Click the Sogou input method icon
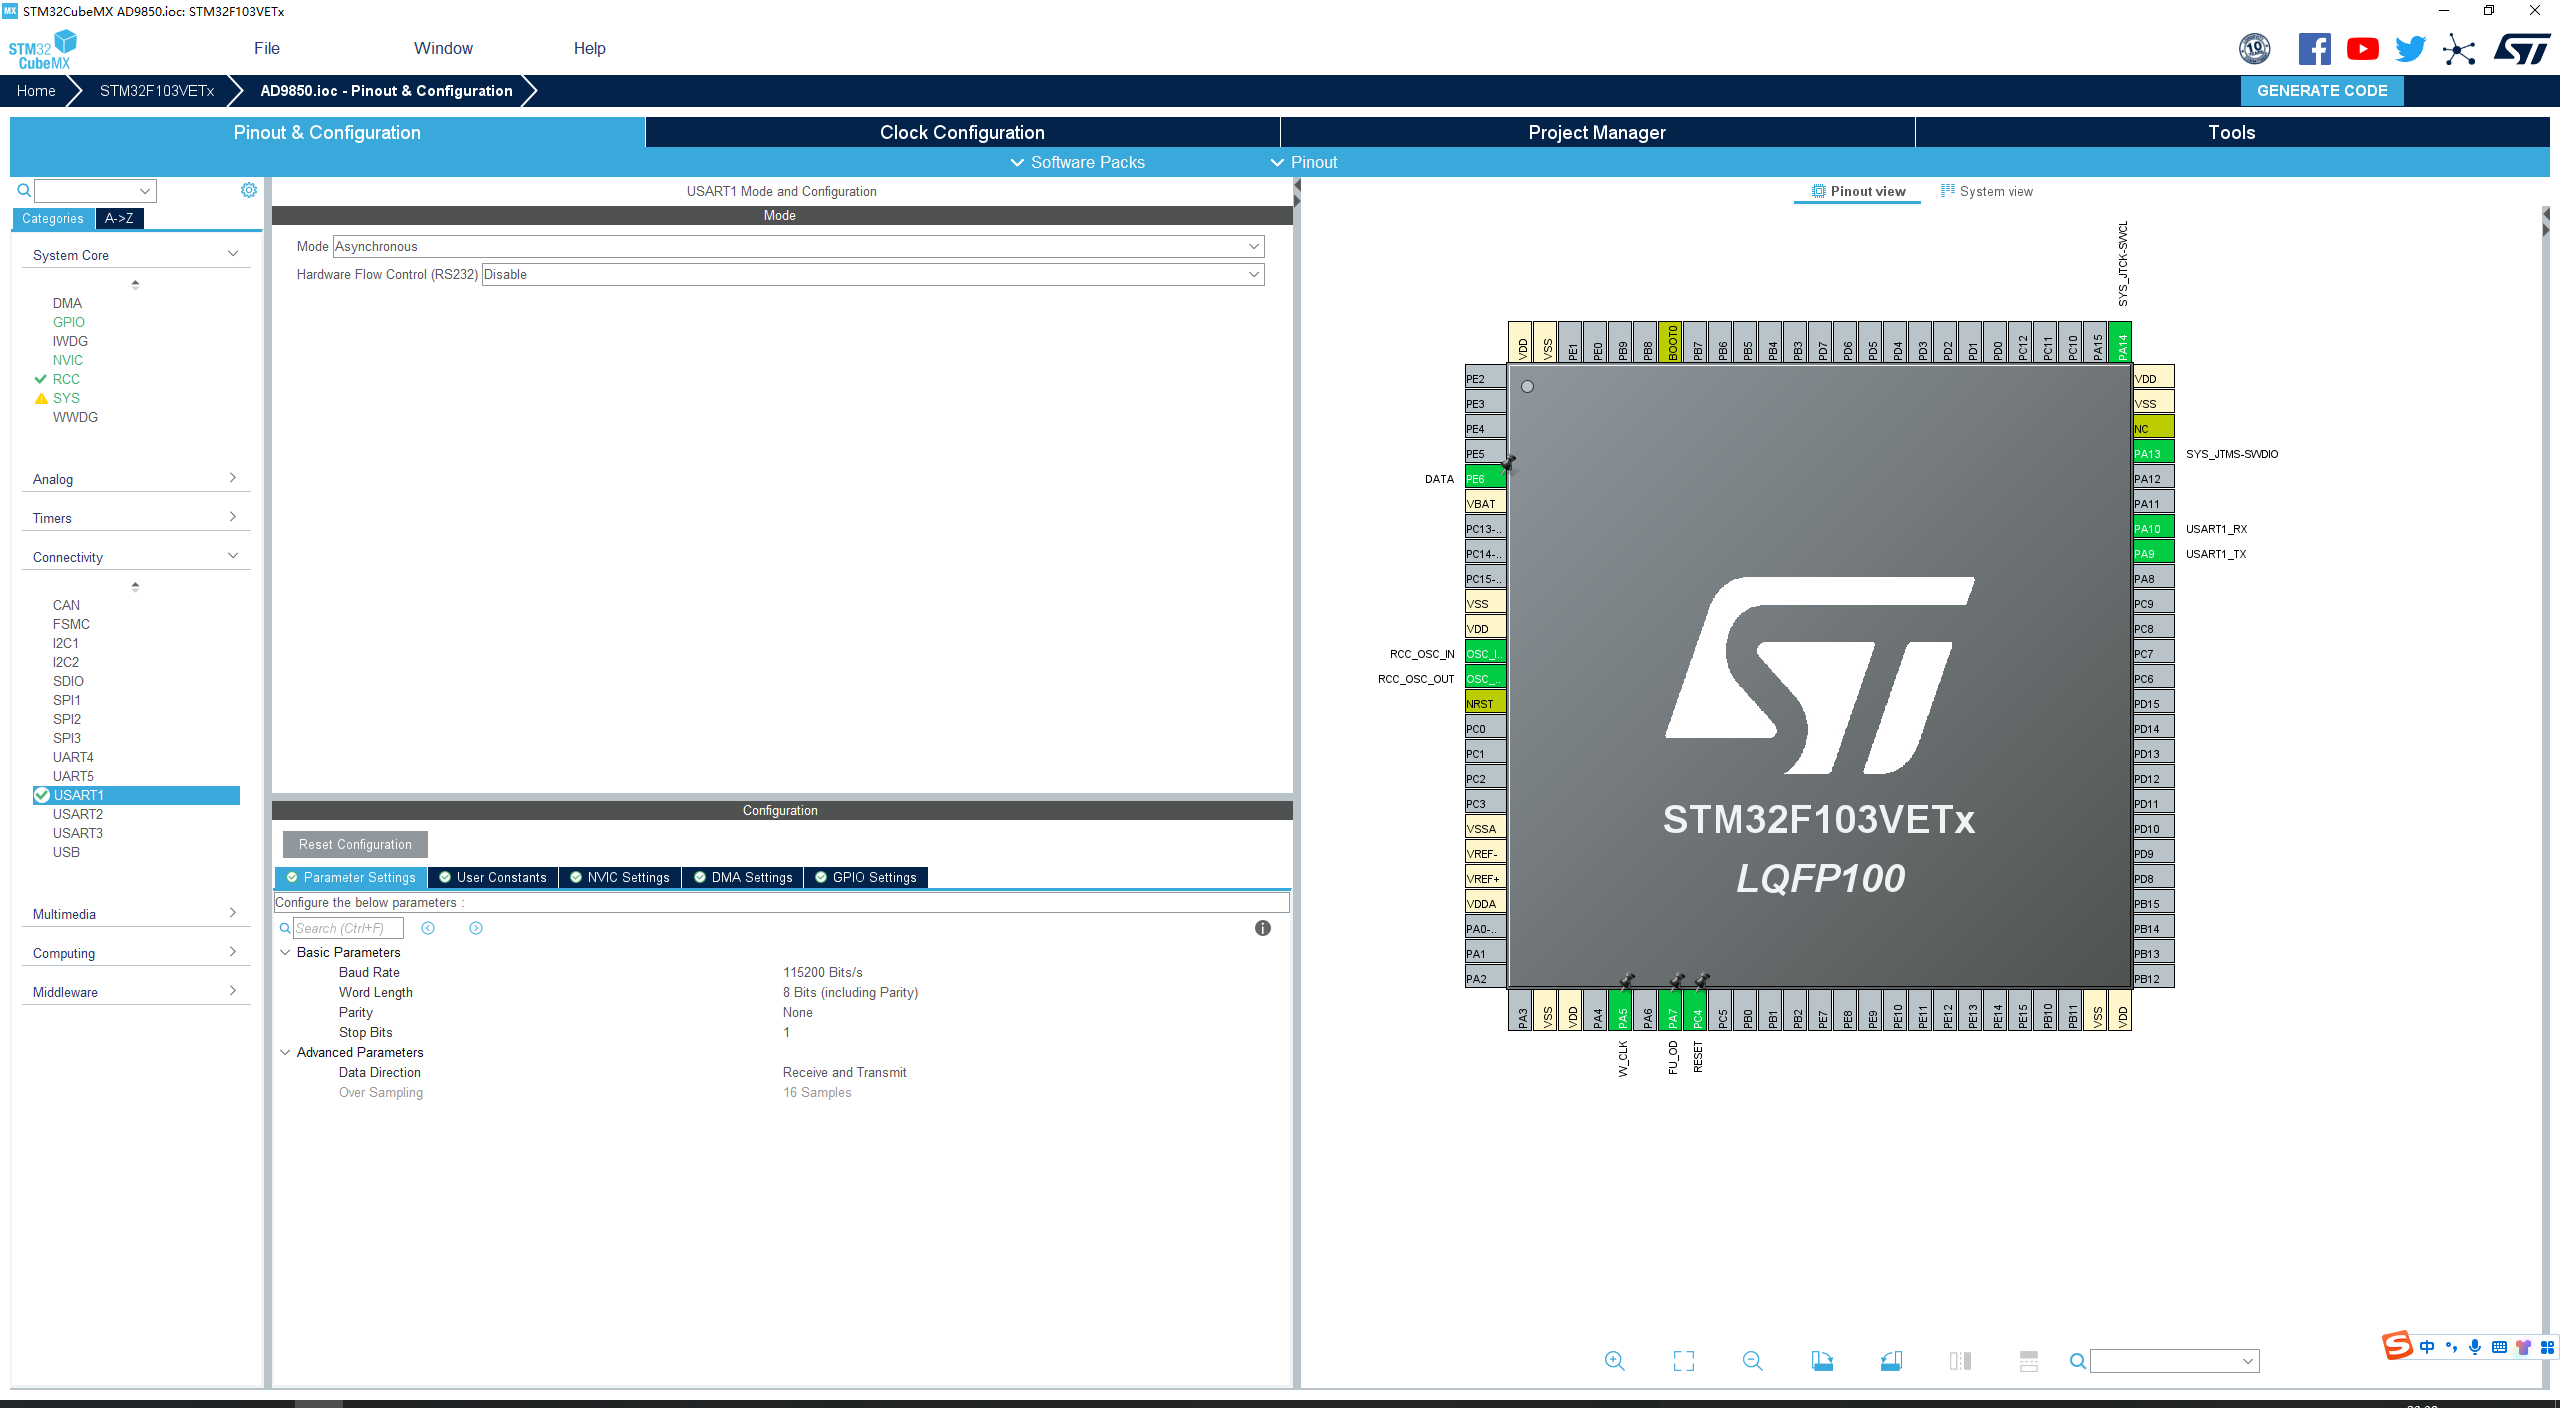This screenshot has width=2560, height=1408. tap(2397, 1346)
